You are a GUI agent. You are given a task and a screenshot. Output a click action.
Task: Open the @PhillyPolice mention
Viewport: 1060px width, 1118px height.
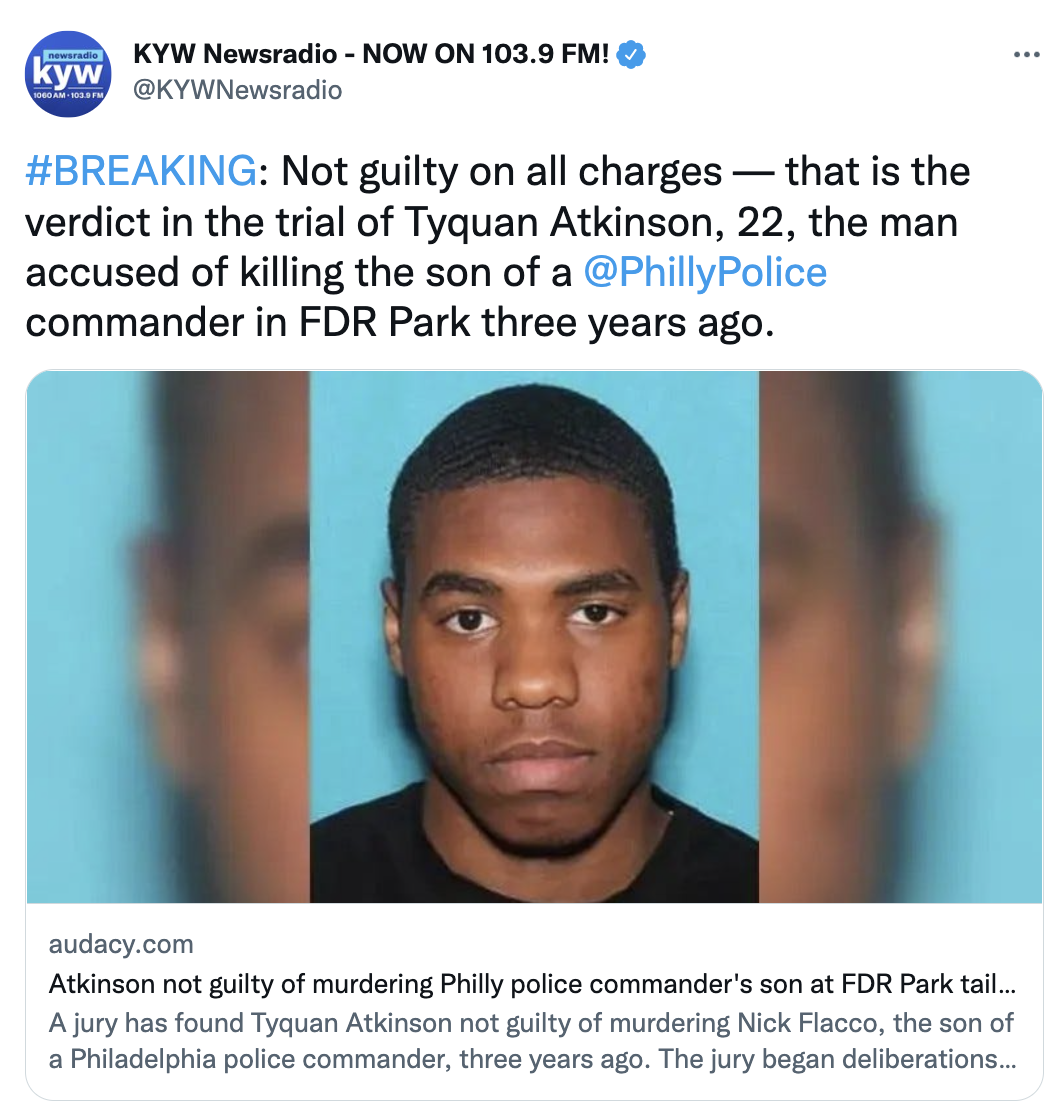pos(705,272)
